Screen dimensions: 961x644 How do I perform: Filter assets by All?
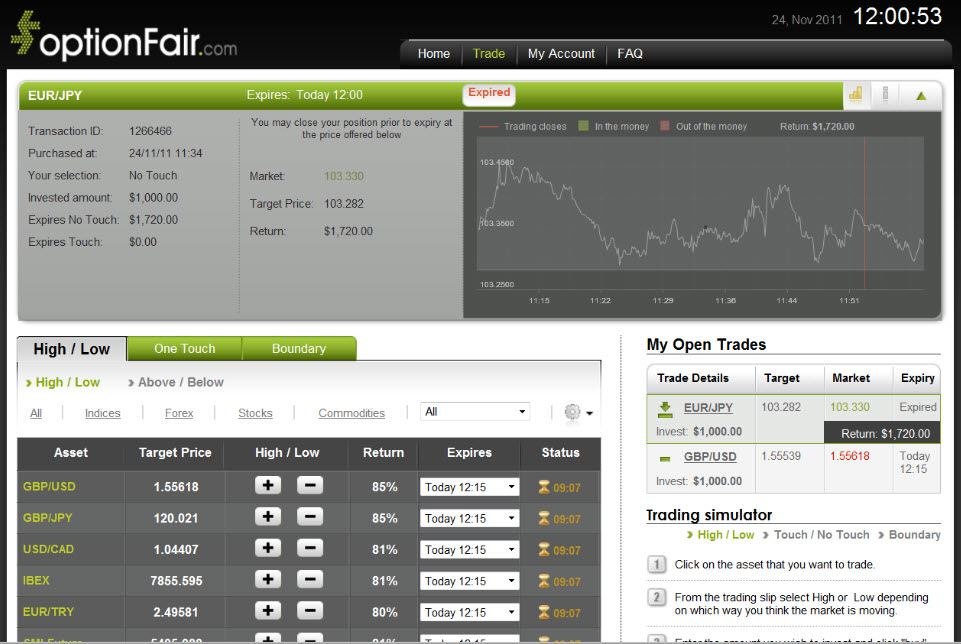(36, 413)
